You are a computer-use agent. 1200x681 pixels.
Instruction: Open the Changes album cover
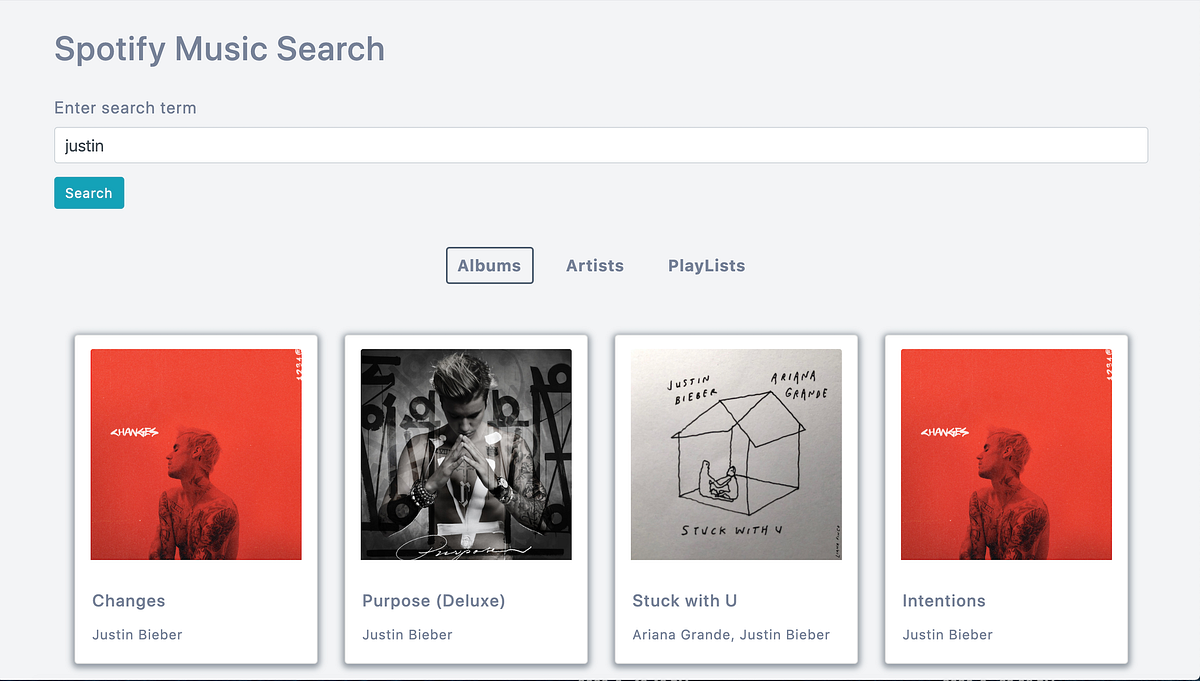click(196, 454)
